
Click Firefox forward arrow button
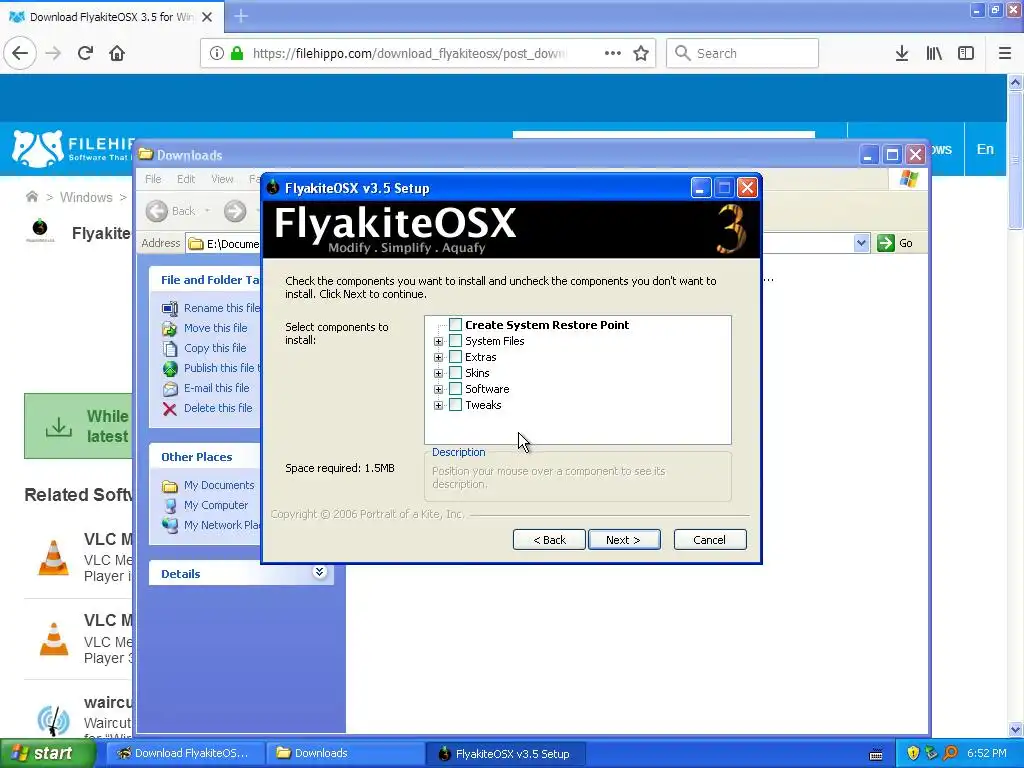point(53,53)
